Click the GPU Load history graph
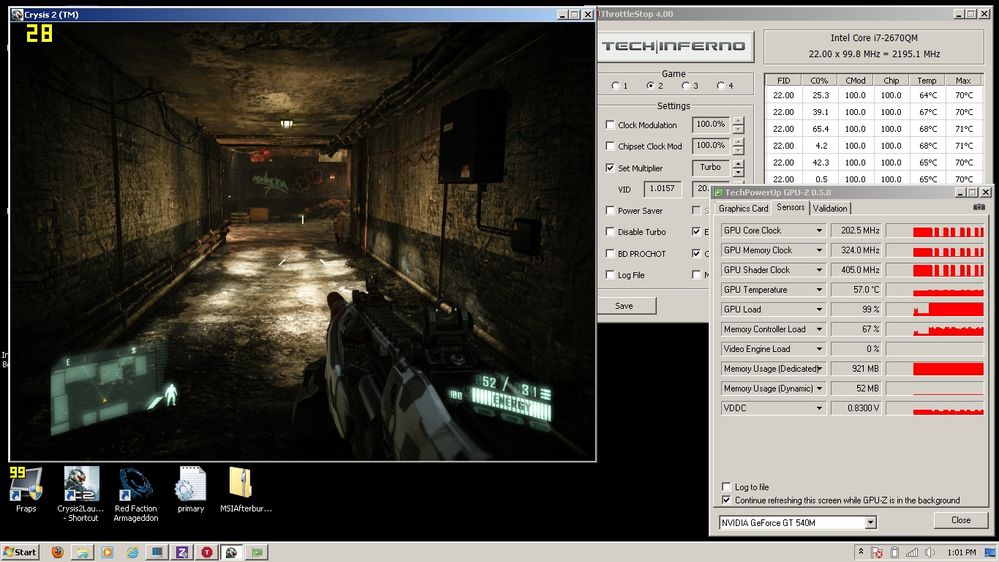 tap(935, 310)
